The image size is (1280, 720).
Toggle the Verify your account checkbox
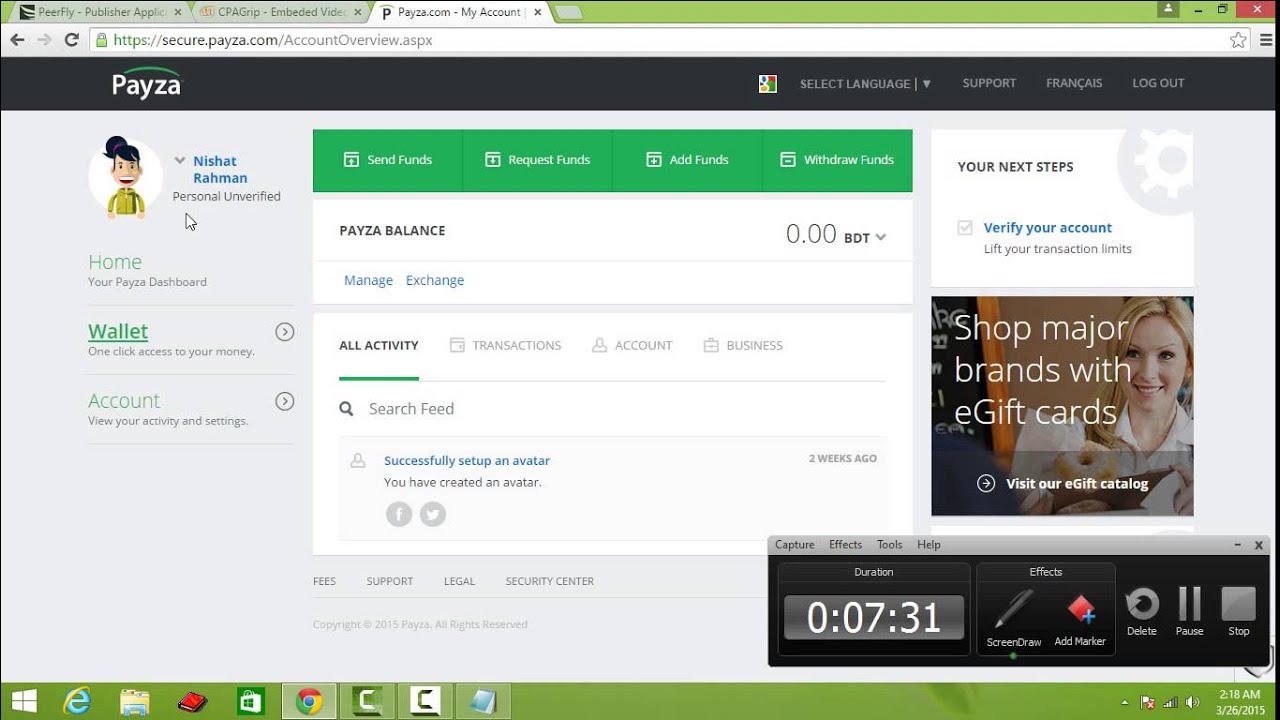965,228
